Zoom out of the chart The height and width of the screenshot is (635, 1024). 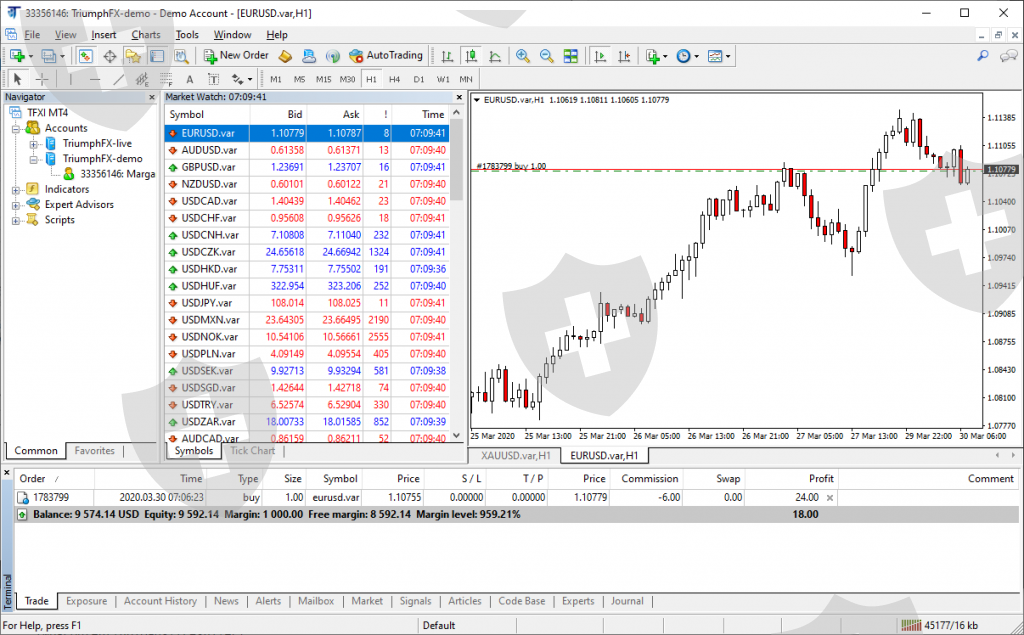click(547, 56)
